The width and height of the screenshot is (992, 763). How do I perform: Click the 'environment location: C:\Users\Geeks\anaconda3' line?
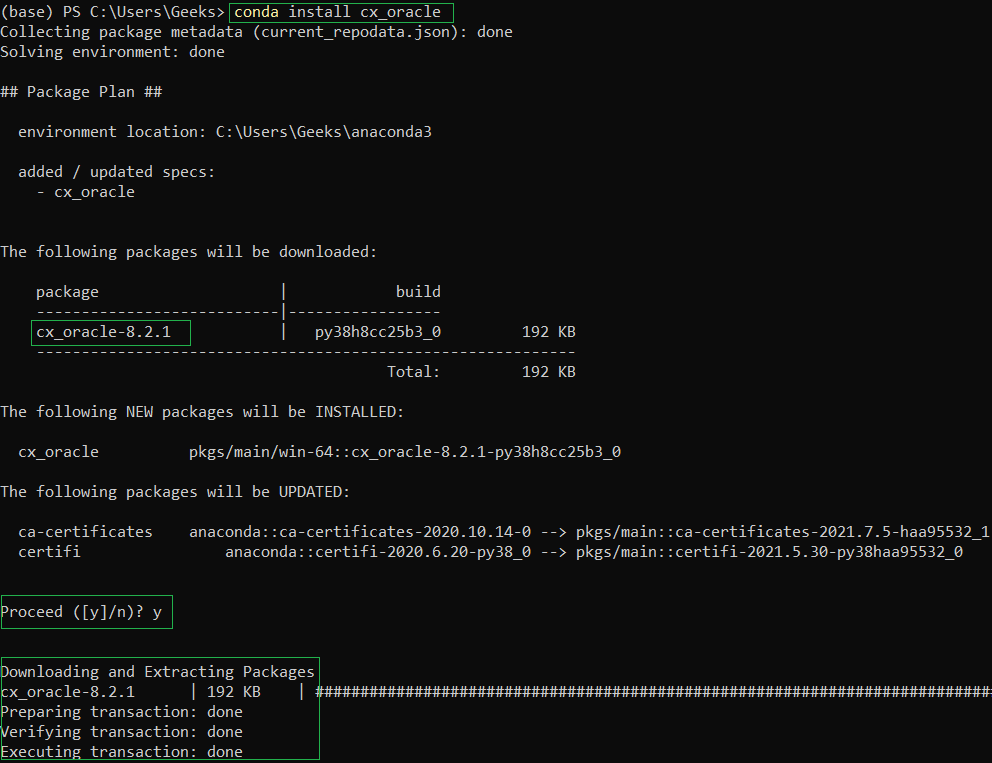(225, 132)
